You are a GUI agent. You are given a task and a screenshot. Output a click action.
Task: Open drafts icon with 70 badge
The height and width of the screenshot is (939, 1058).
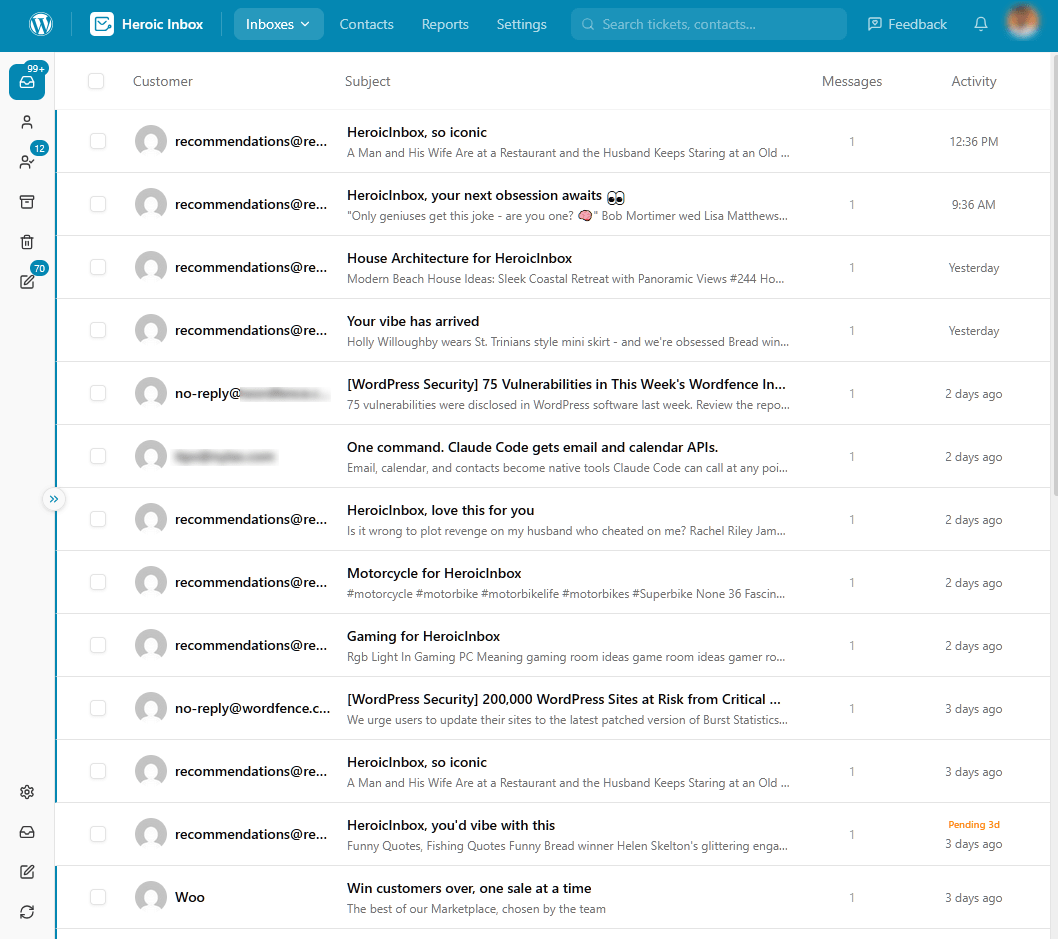coord(27,281)
